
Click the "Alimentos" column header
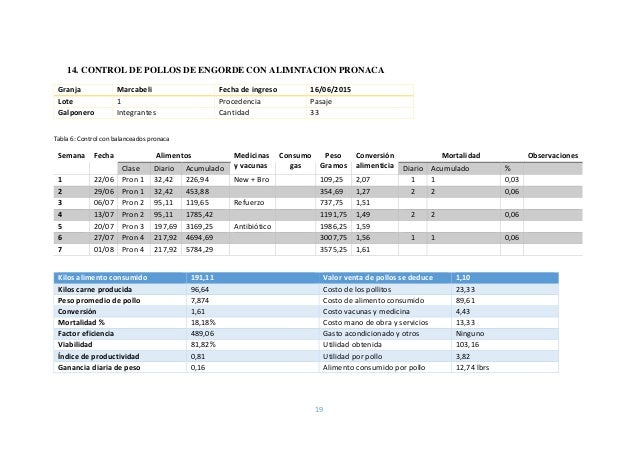[173, 155]
